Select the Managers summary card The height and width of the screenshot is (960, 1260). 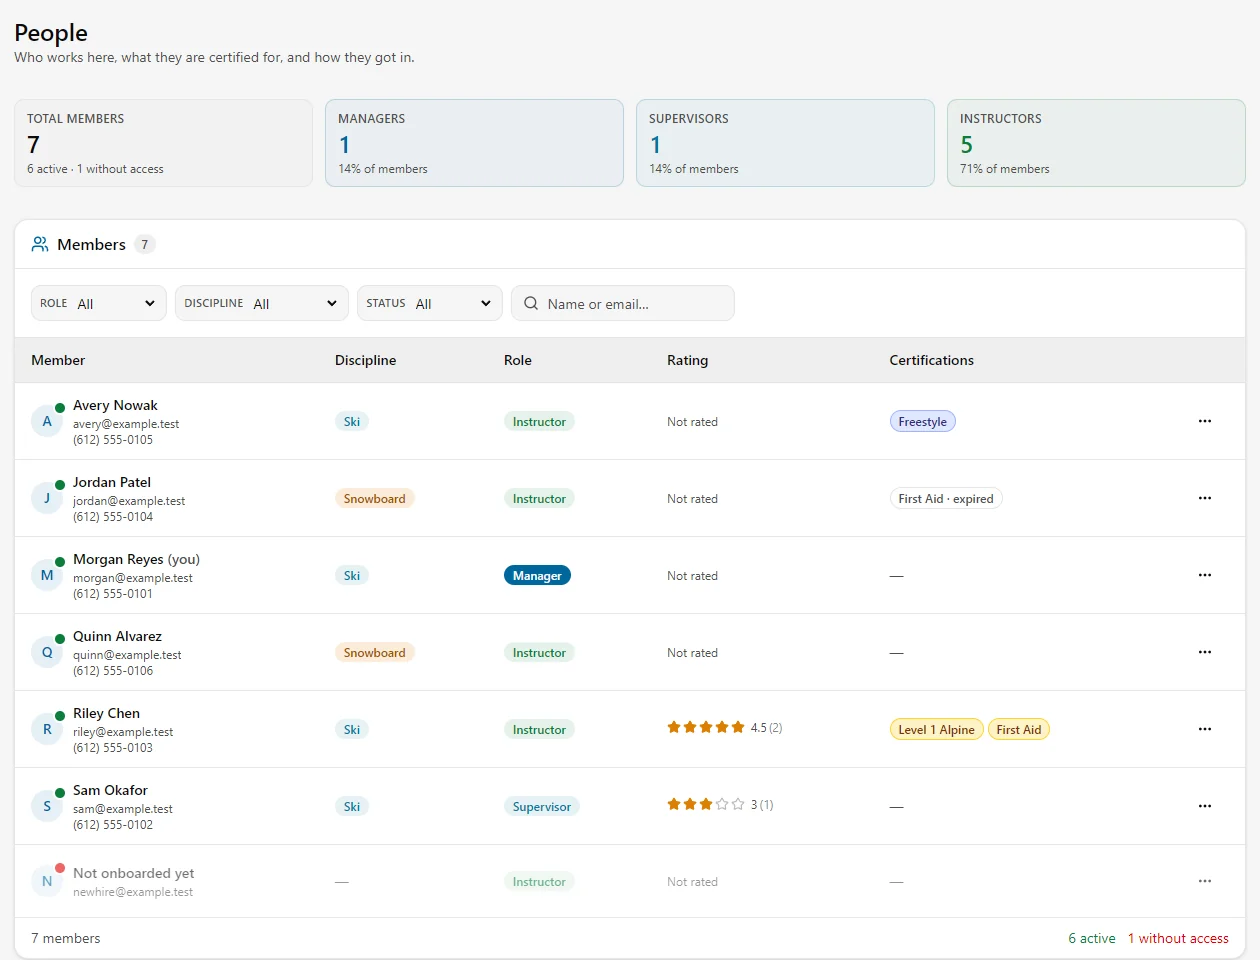click(474, 143)
